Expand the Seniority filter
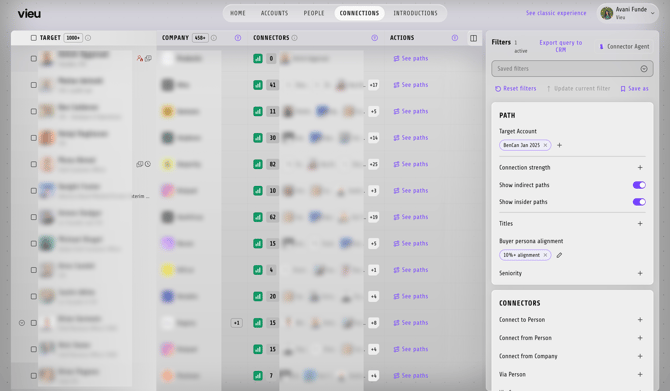 click(x=640, y=273)
